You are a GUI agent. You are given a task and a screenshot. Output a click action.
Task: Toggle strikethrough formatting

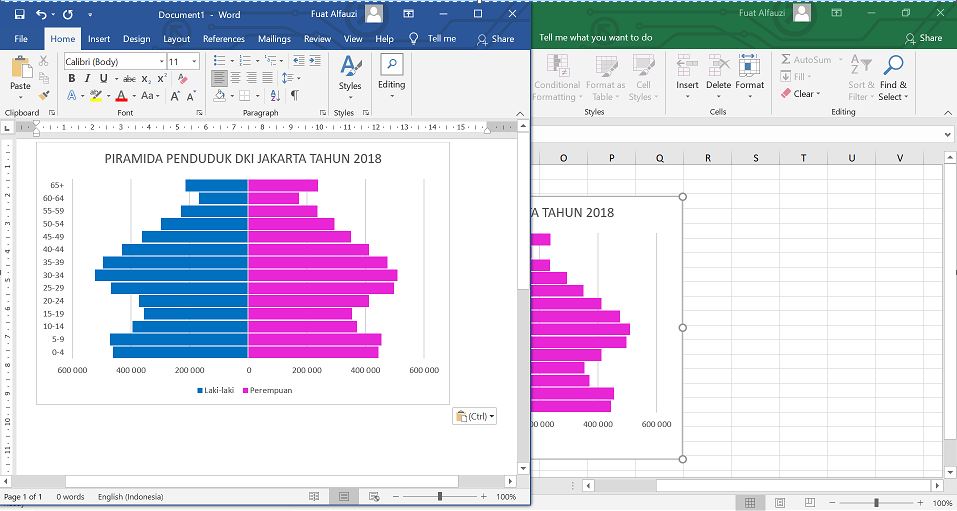[129, 79]
